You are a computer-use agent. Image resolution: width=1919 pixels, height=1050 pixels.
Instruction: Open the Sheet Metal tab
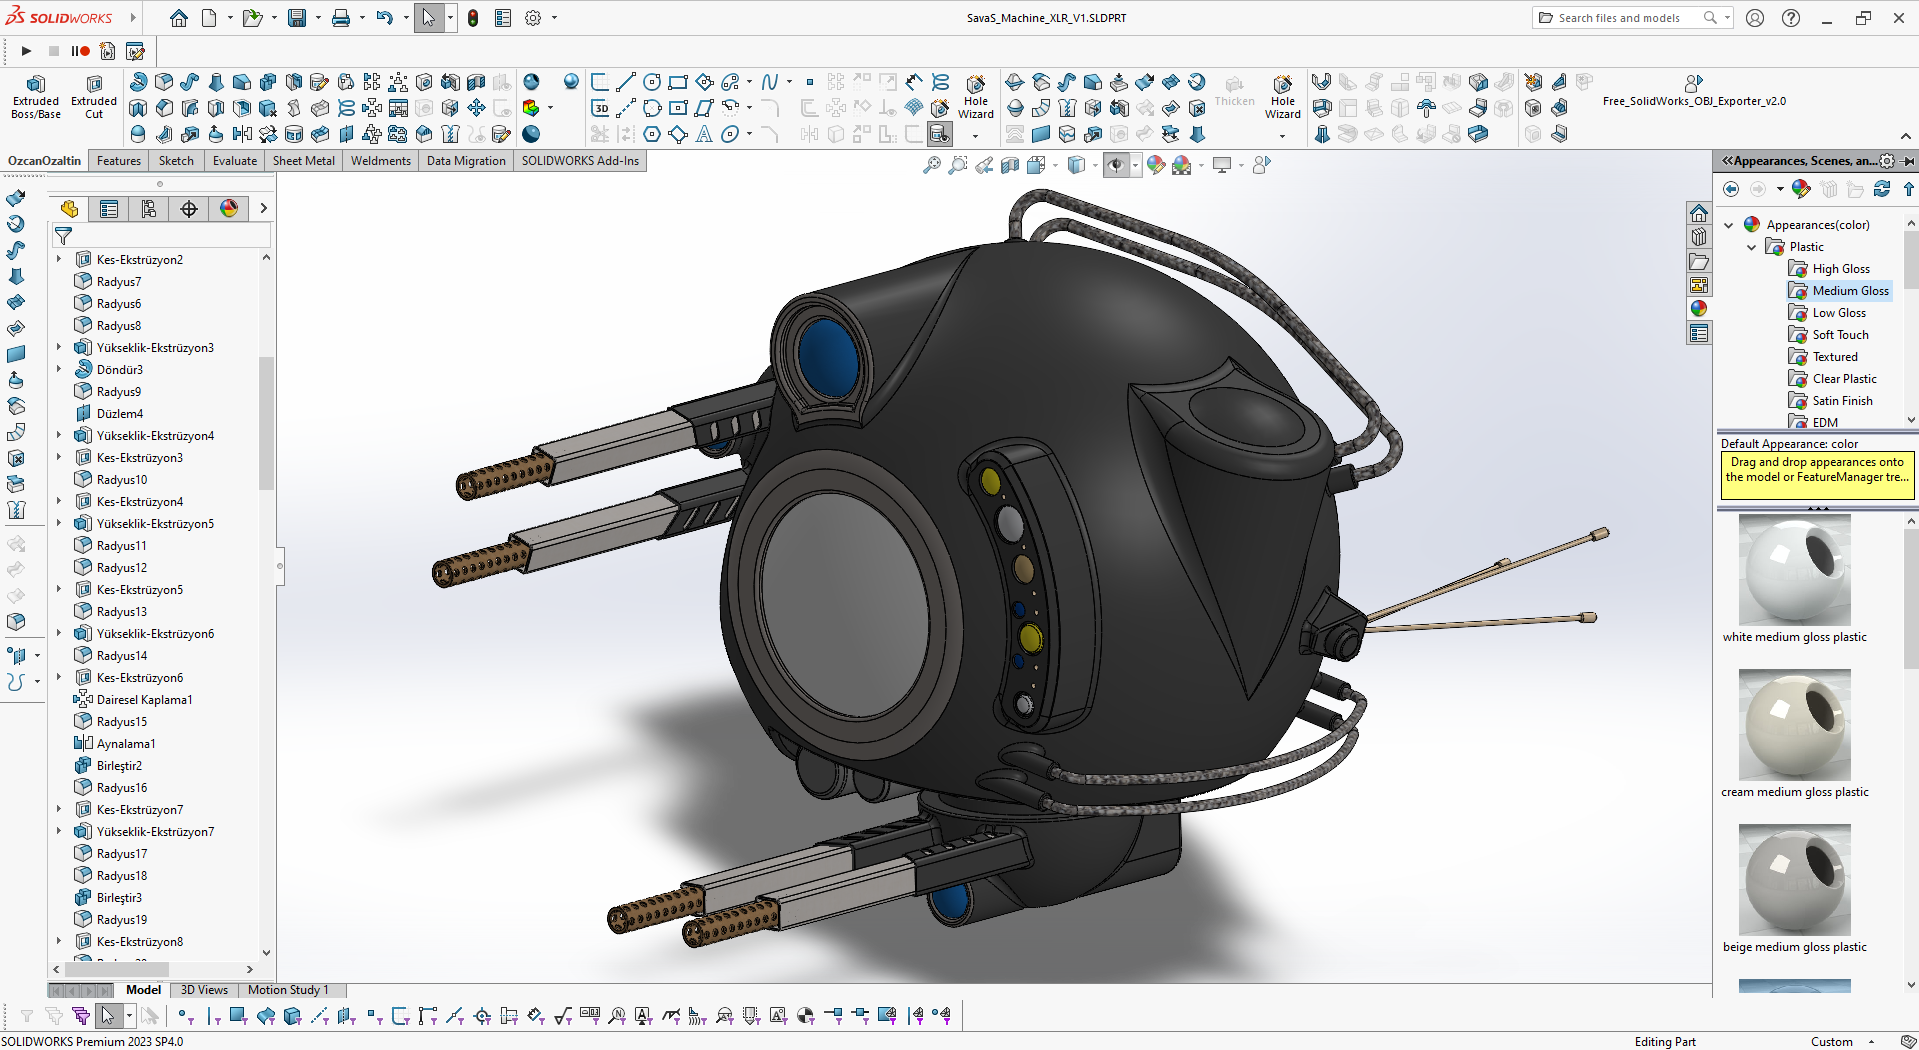(x=304, y=161)
